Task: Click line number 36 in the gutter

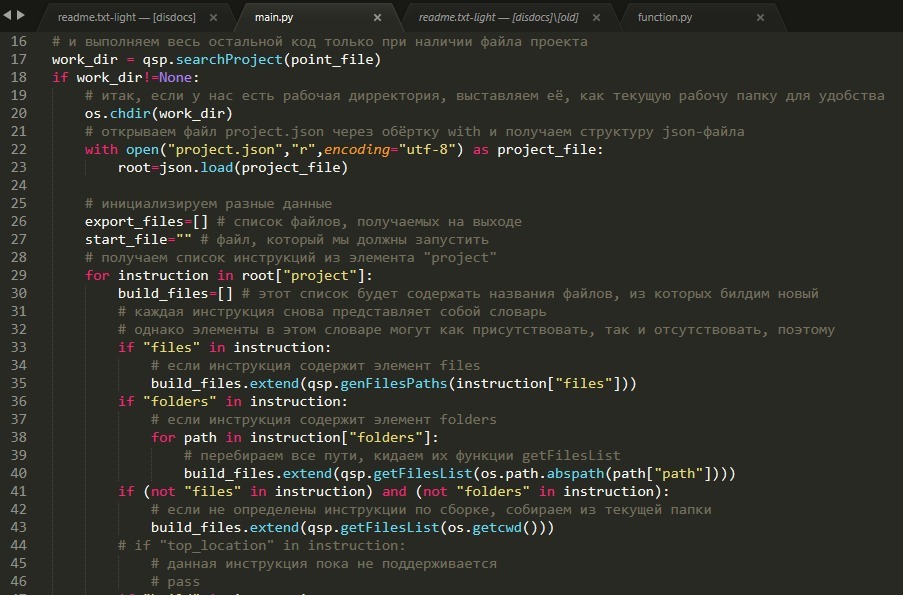Action: pyautogui.click(x=18, y=401)
